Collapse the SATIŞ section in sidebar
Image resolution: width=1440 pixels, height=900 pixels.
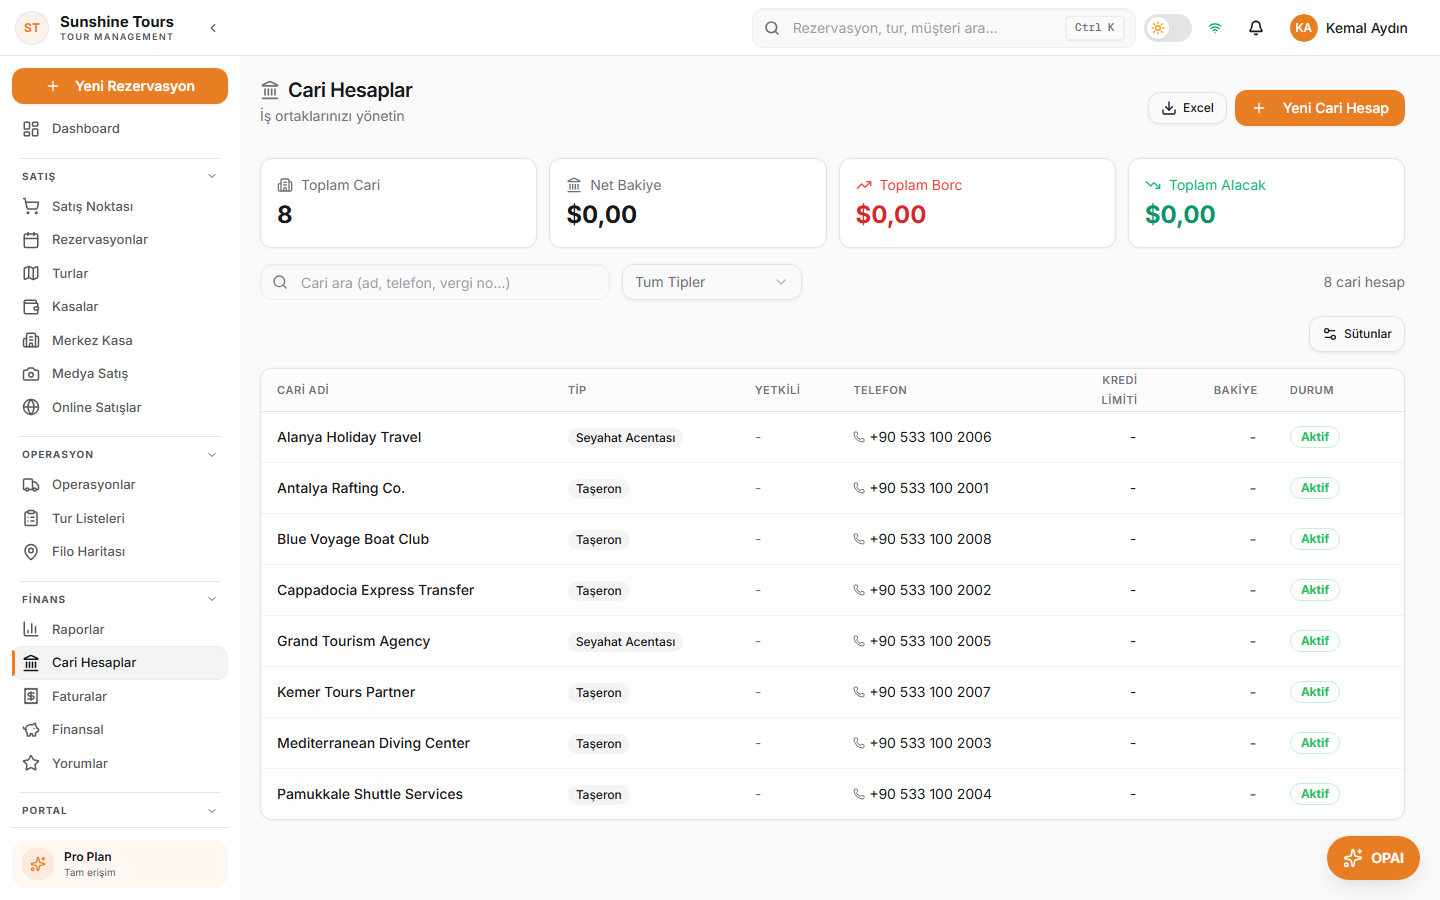point(212,176)
